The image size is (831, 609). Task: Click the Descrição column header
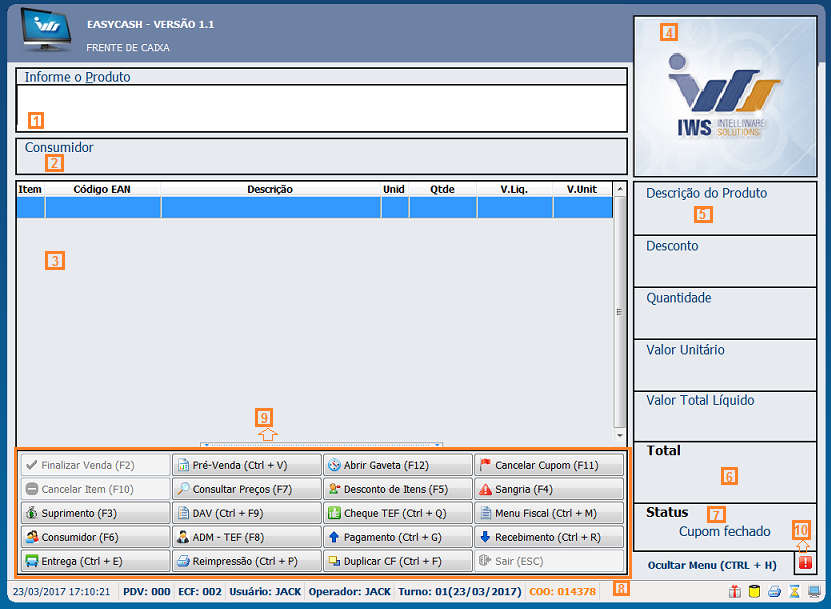click(270, 188)
